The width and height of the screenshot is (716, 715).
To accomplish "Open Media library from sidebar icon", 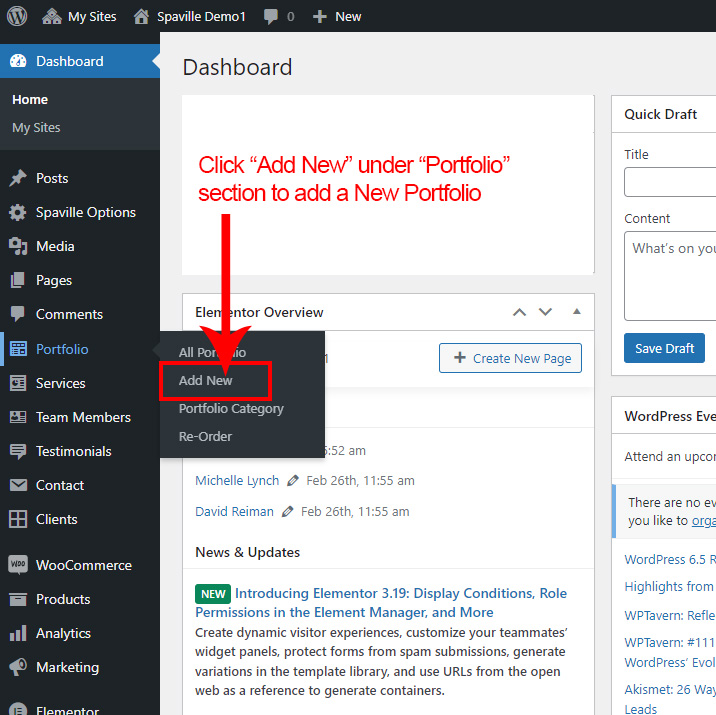I will click(18, 246).
